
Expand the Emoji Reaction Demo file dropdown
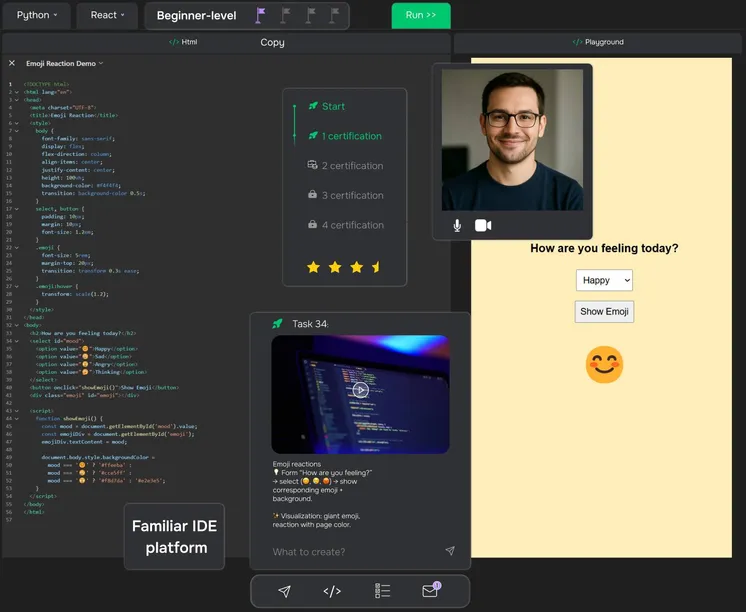(x=101, y=63)
